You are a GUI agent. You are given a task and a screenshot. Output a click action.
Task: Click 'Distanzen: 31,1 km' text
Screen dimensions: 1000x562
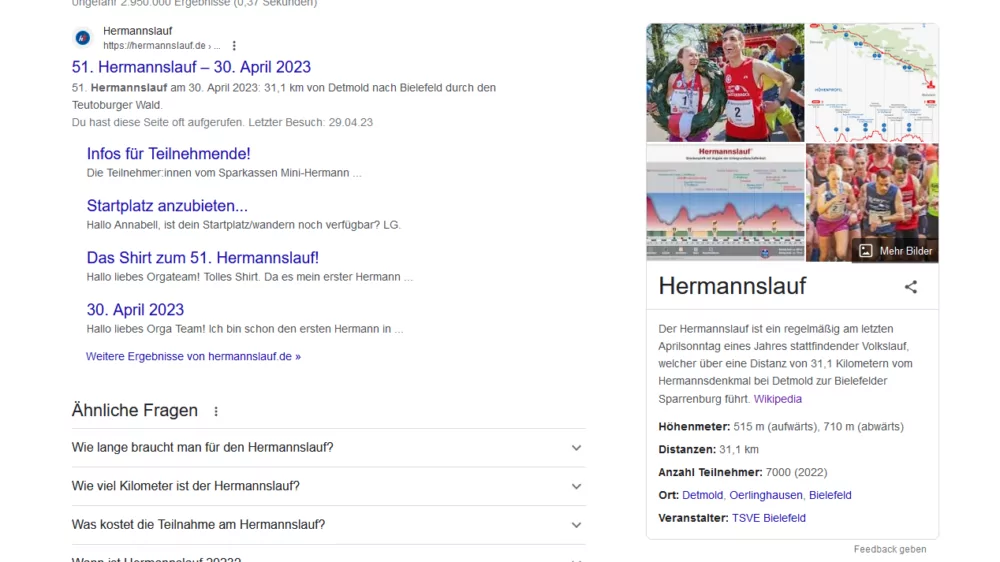click(x=709, y=450)
